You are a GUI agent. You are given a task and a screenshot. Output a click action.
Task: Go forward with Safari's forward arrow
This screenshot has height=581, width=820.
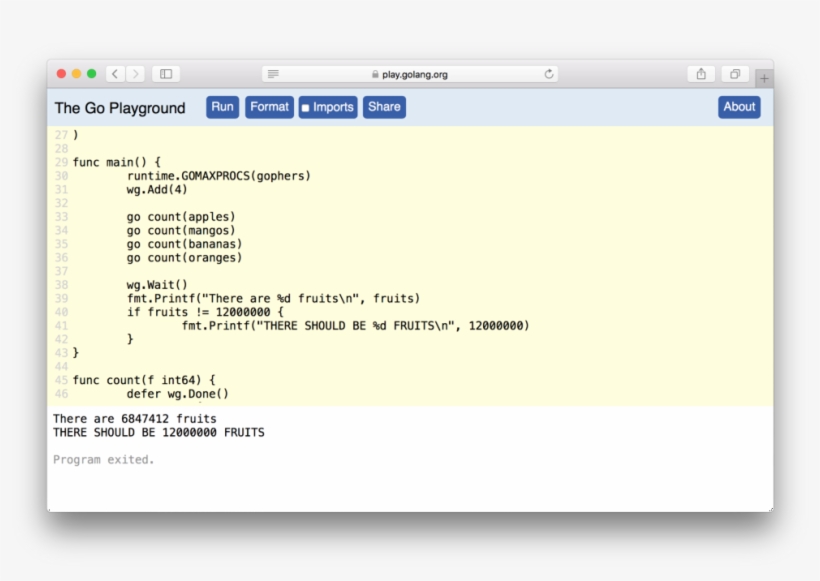pos(135,74)
